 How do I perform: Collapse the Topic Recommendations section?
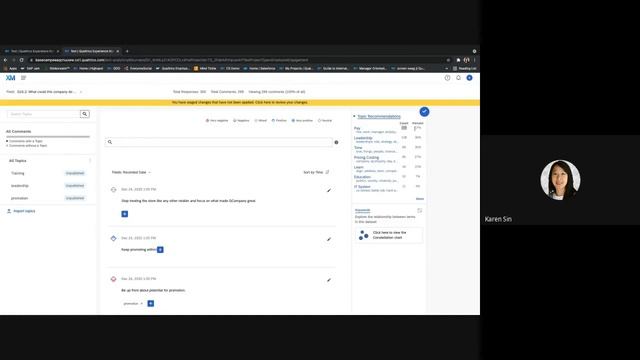[354, 116]
